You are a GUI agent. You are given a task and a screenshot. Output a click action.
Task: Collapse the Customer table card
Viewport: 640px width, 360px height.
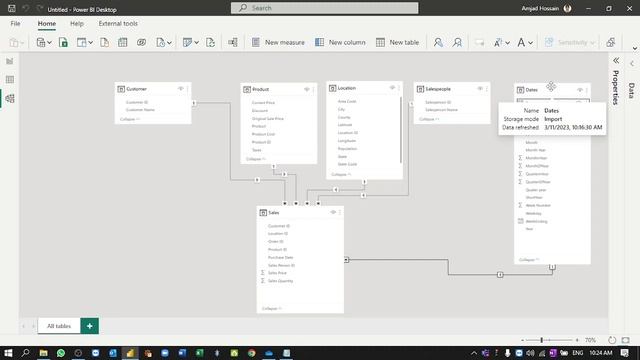[130, 119]
